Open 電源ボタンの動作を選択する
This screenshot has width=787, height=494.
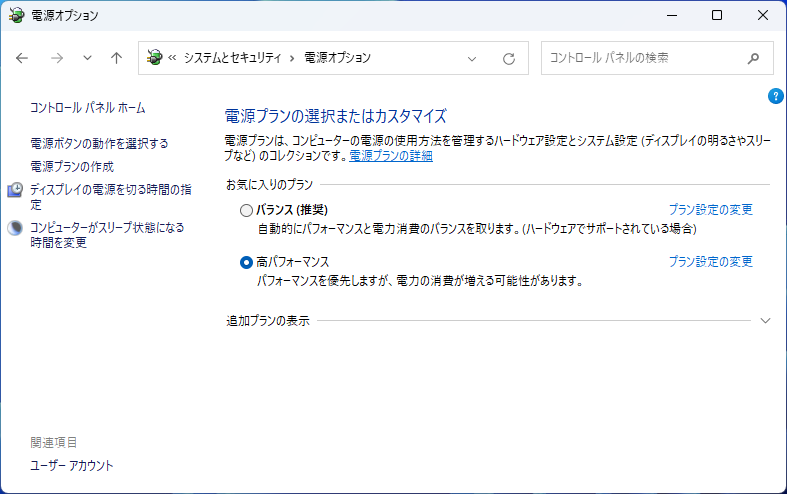(99, 144)
